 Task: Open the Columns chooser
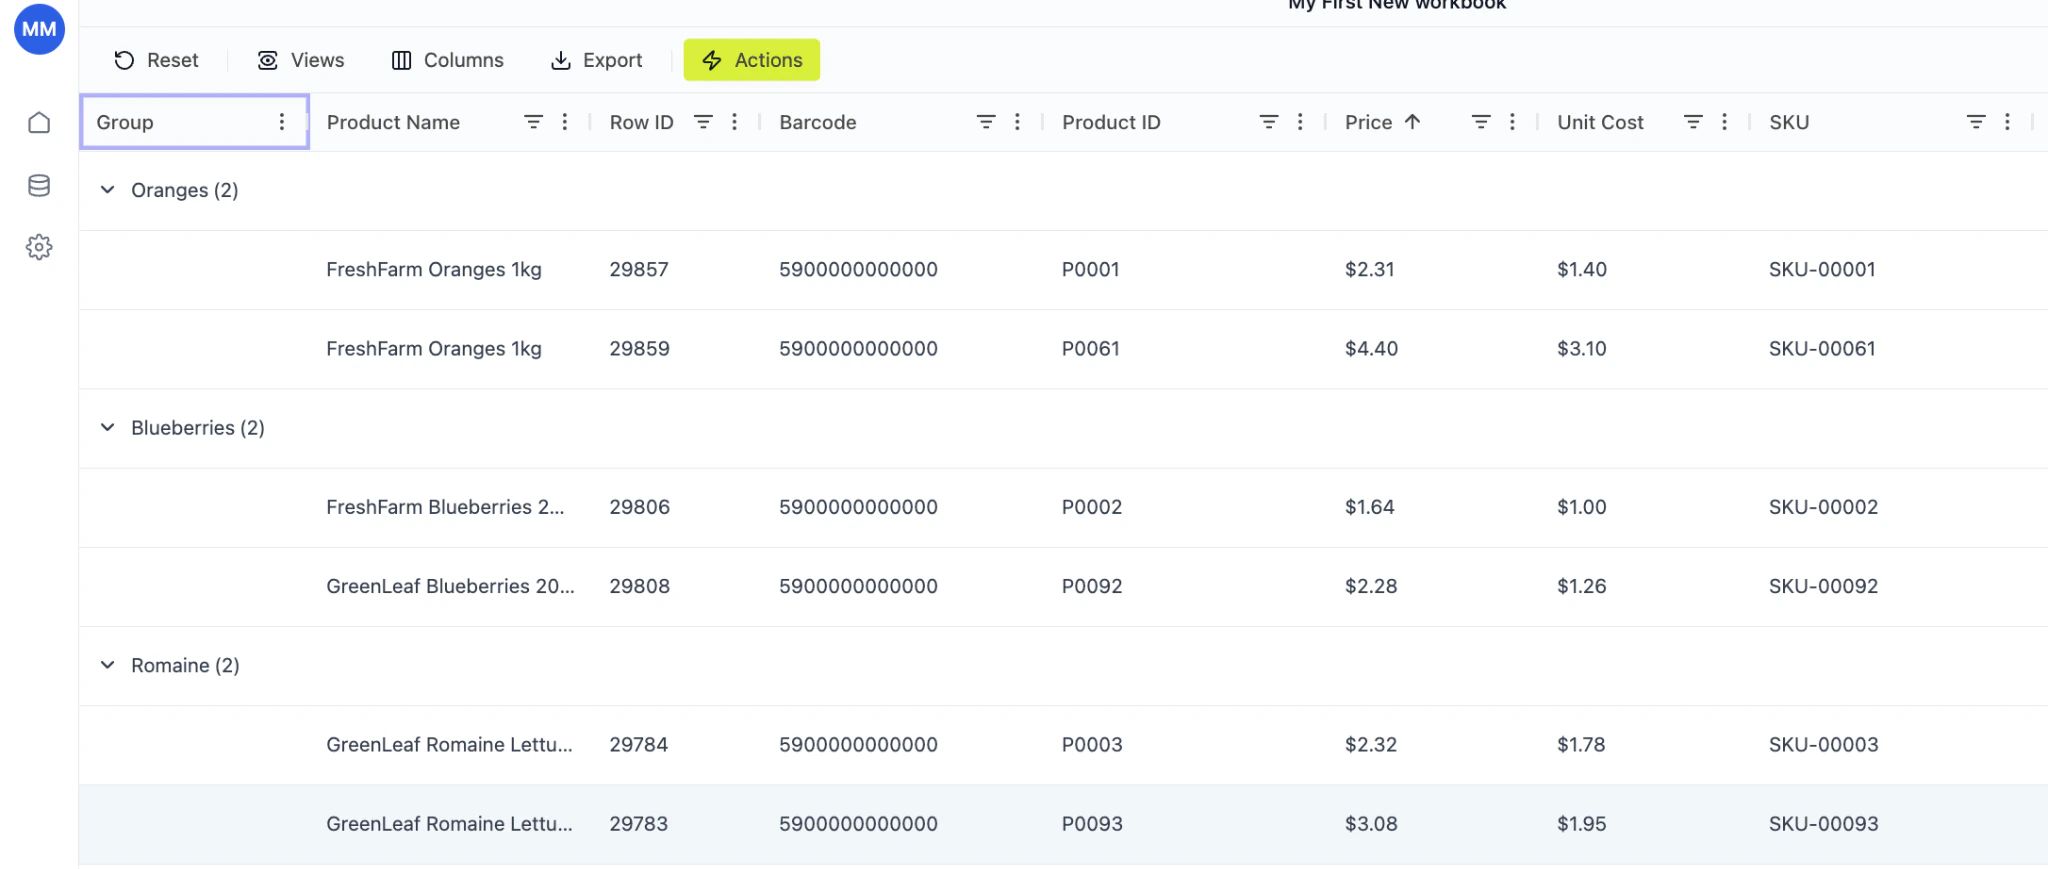point(447,60)
